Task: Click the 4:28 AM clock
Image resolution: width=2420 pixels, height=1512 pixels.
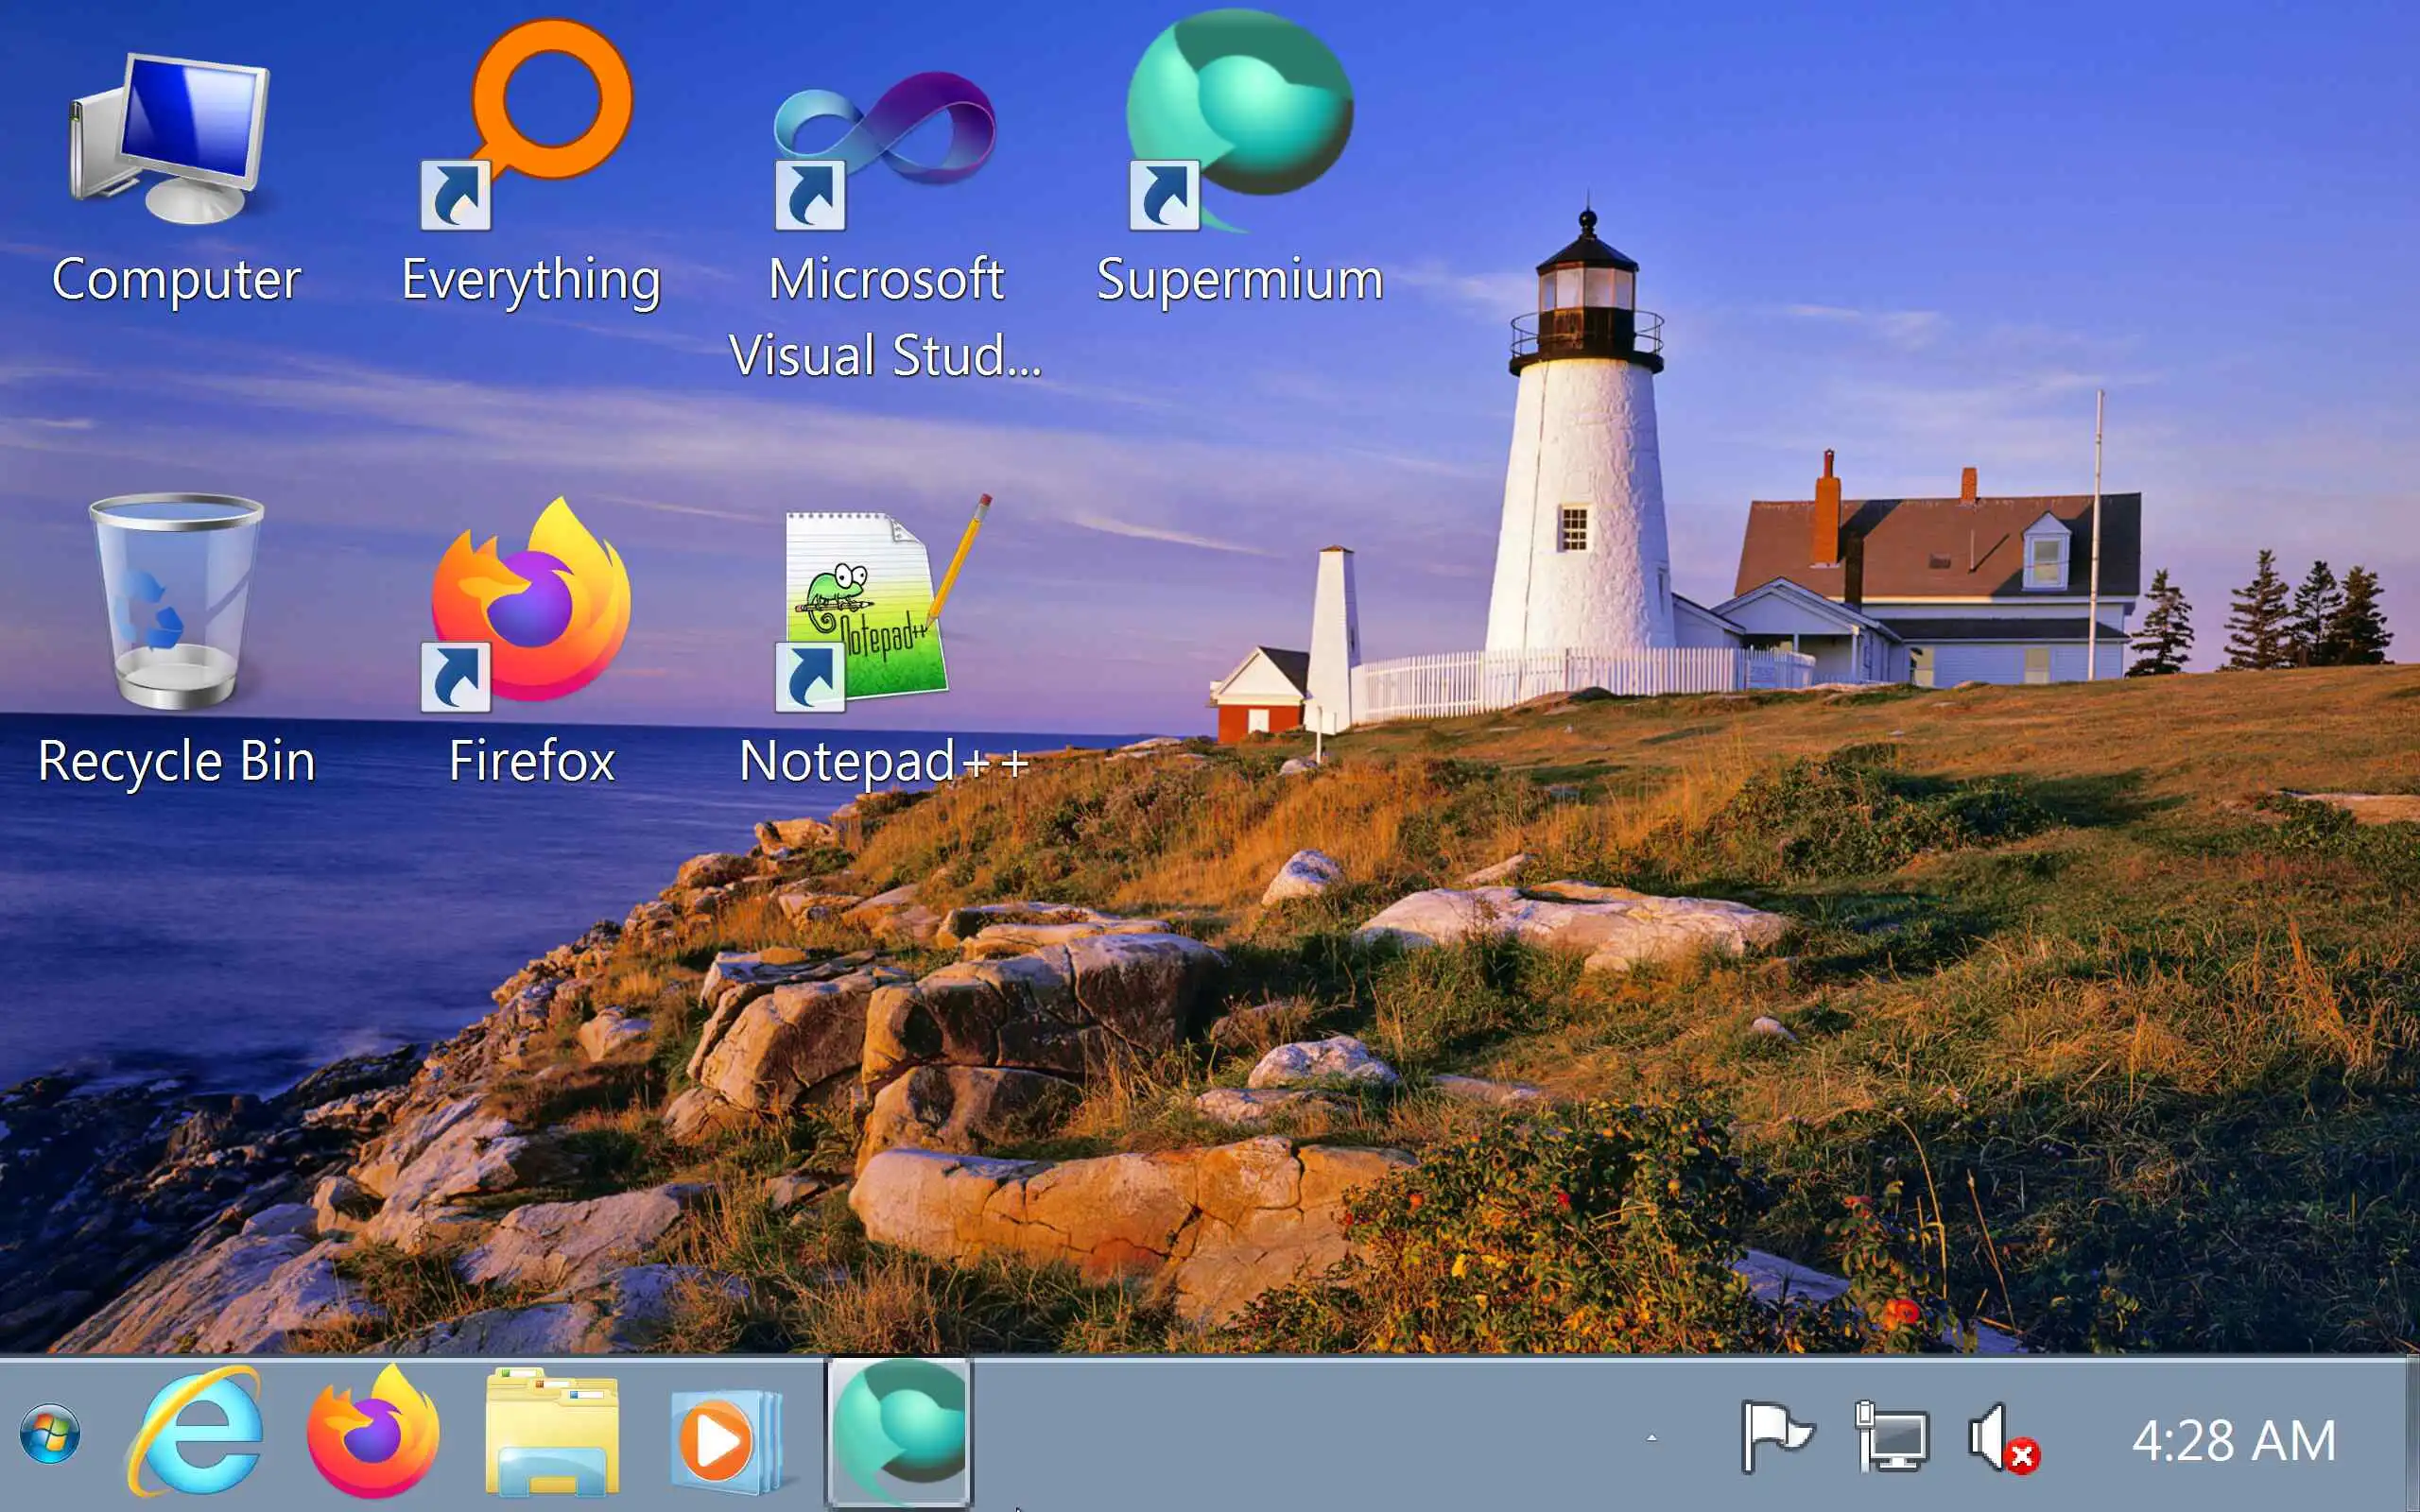Action: click(2233, 1440)
